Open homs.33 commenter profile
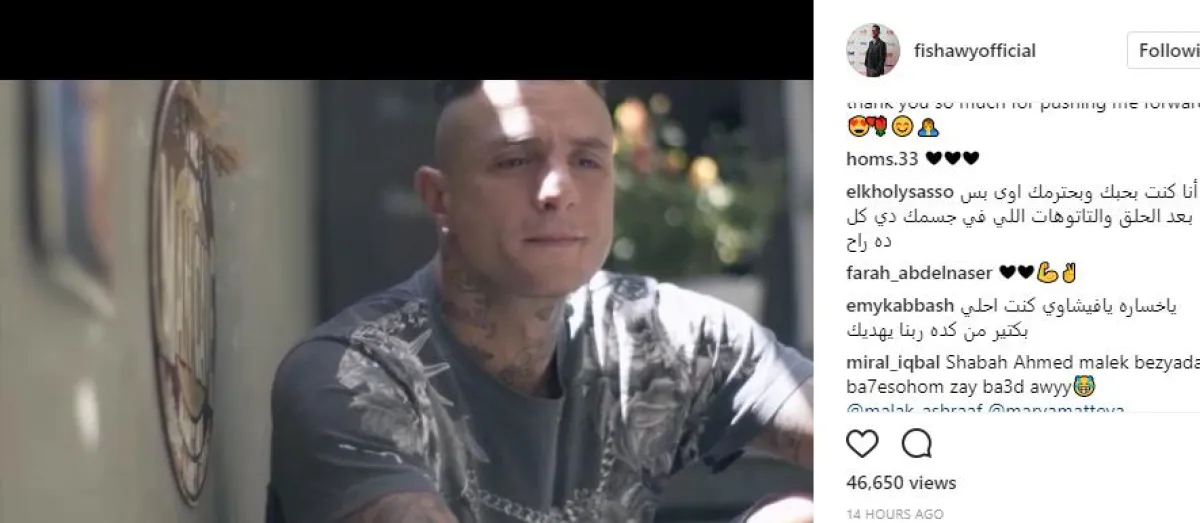 pos(882,157)
